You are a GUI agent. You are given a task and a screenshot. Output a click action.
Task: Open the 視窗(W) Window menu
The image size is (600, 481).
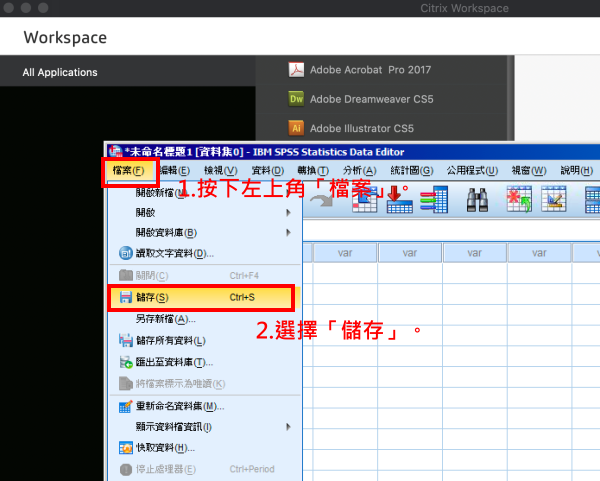pos(529,171)
